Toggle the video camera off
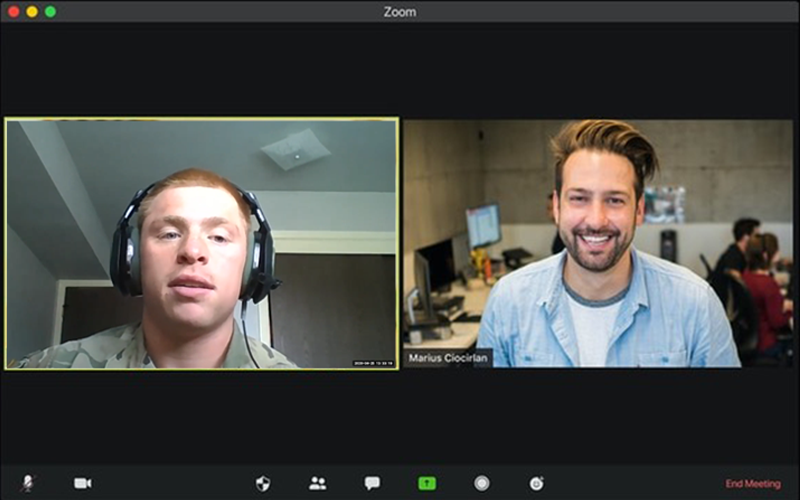The width and height of the screenshot is (800, 500). [x=83, y=483]
